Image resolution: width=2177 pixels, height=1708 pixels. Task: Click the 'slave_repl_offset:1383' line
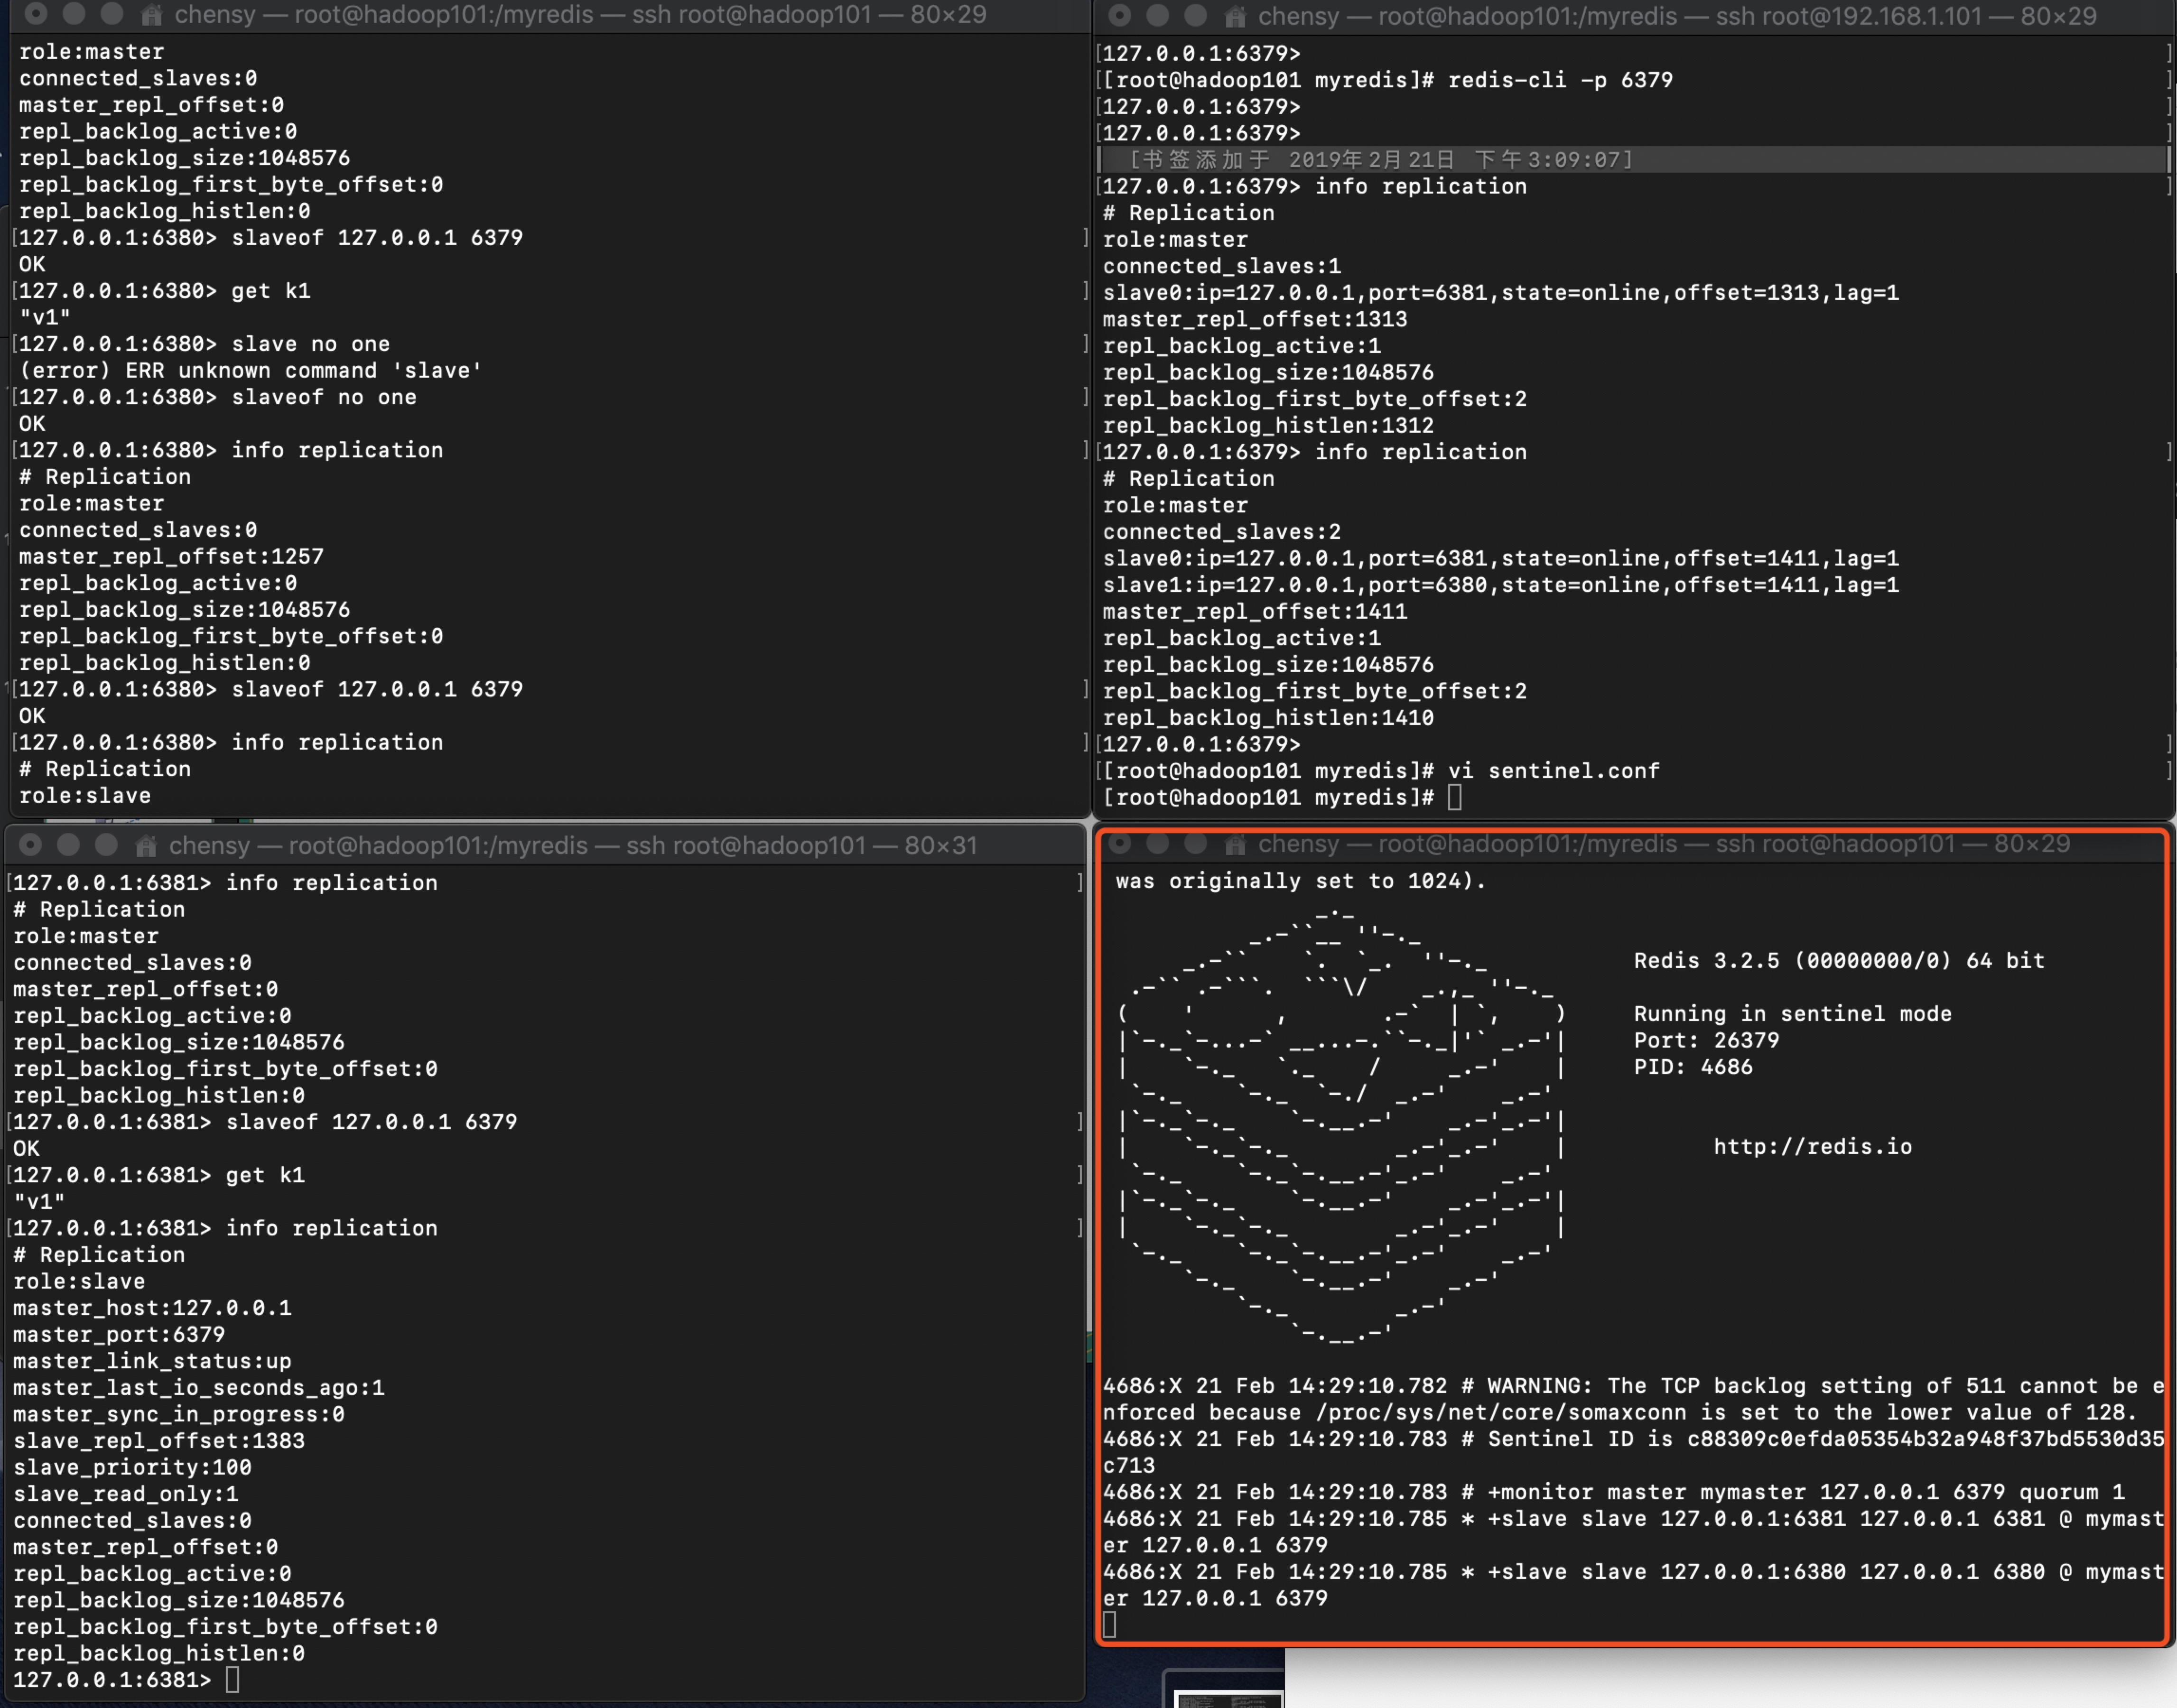pos(158,1441)
